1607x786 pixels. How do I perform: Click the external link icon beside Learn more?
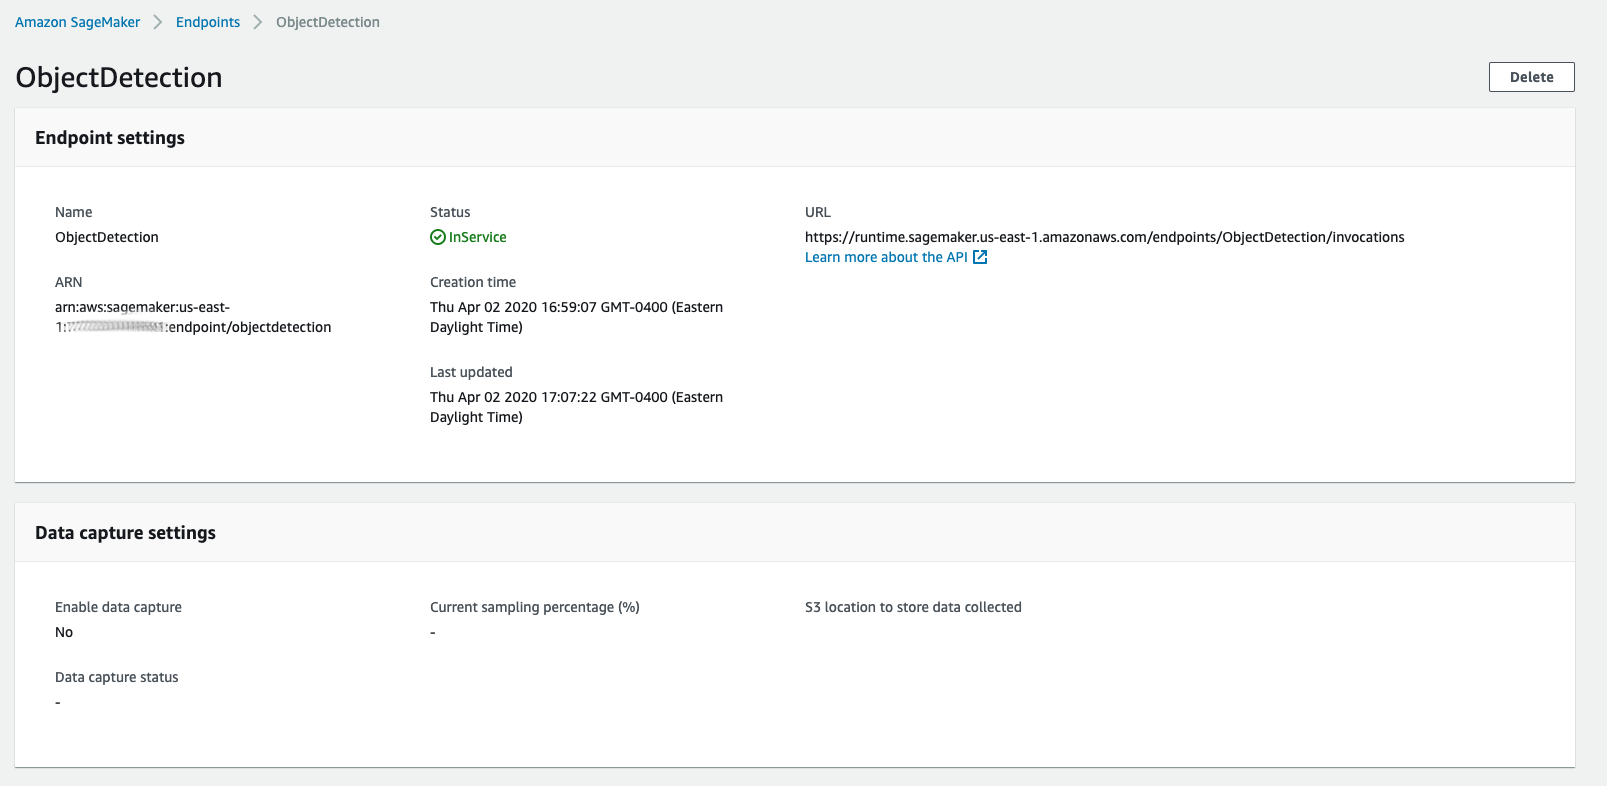point(980,257)
